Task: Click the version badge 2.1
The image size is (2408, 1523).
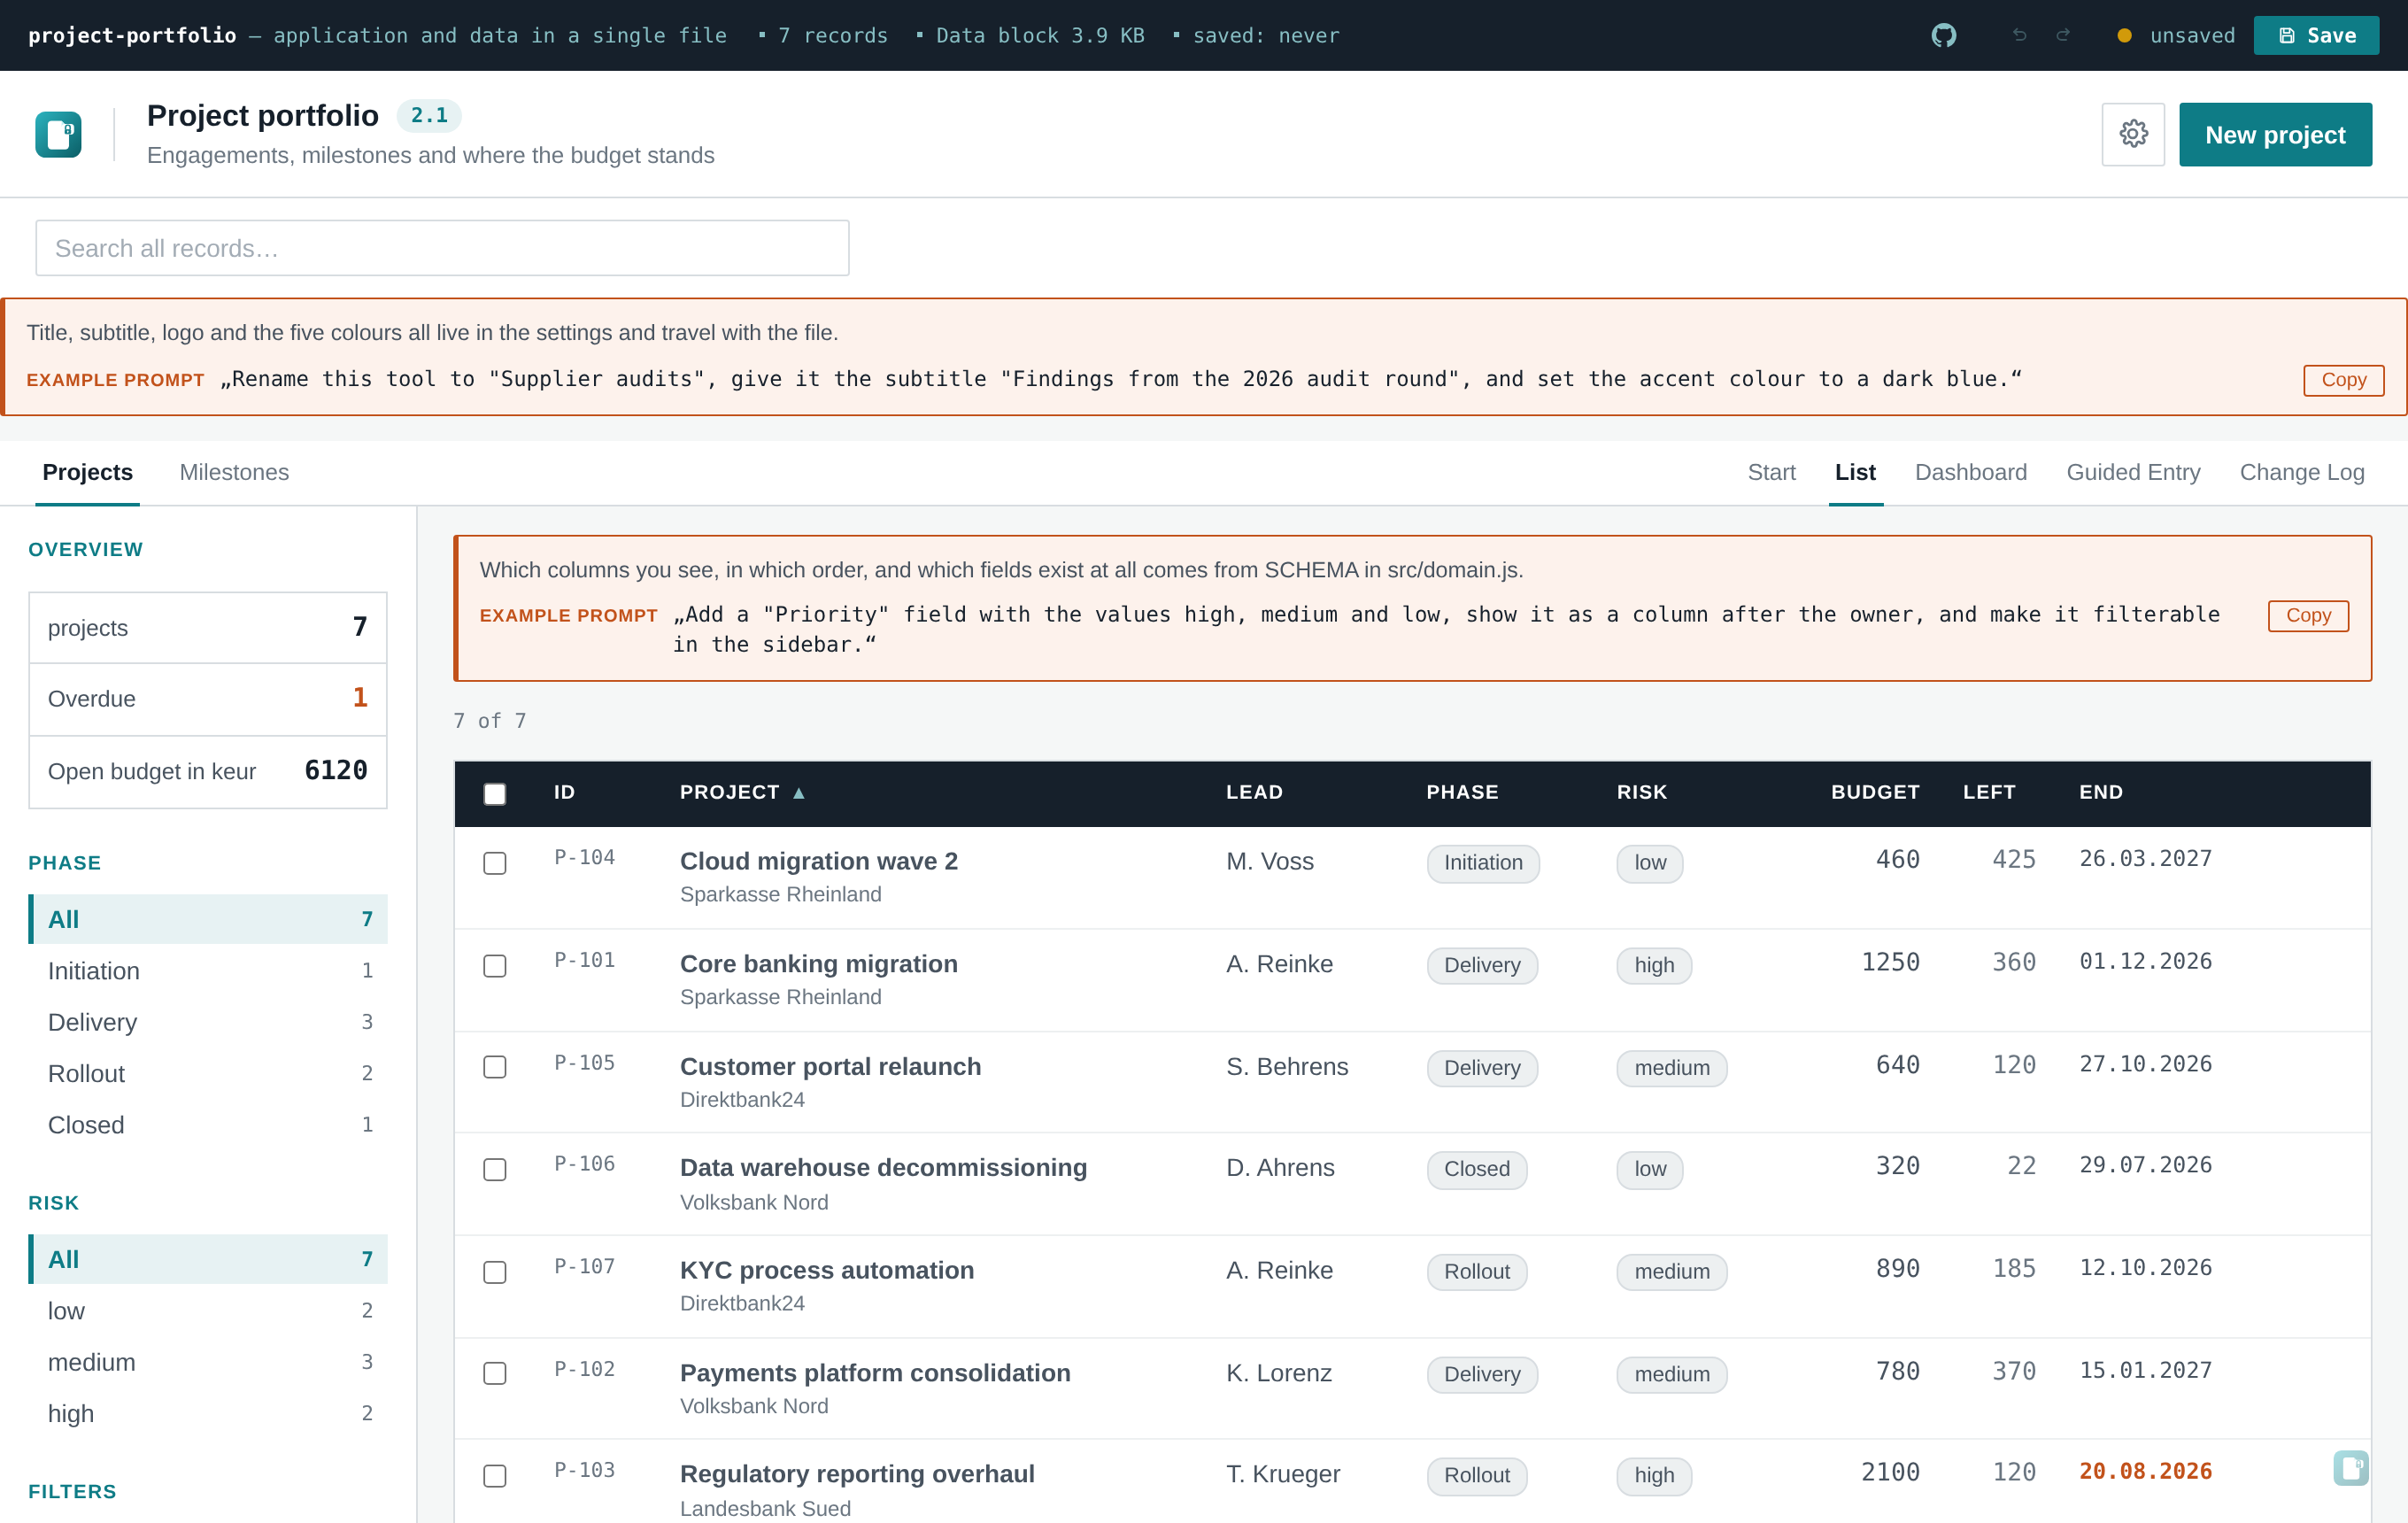Action: tap(429, 115)
